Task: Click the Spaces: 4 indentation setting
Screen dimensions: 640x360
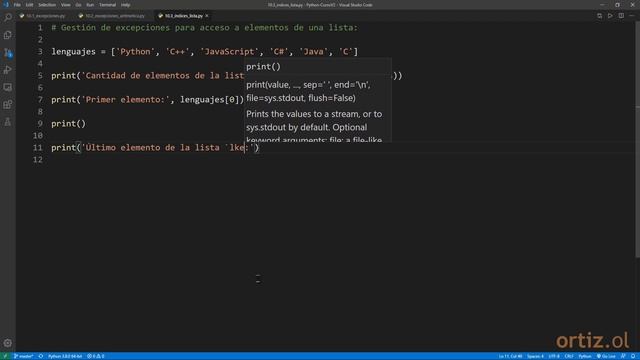Action: [535, 356]
